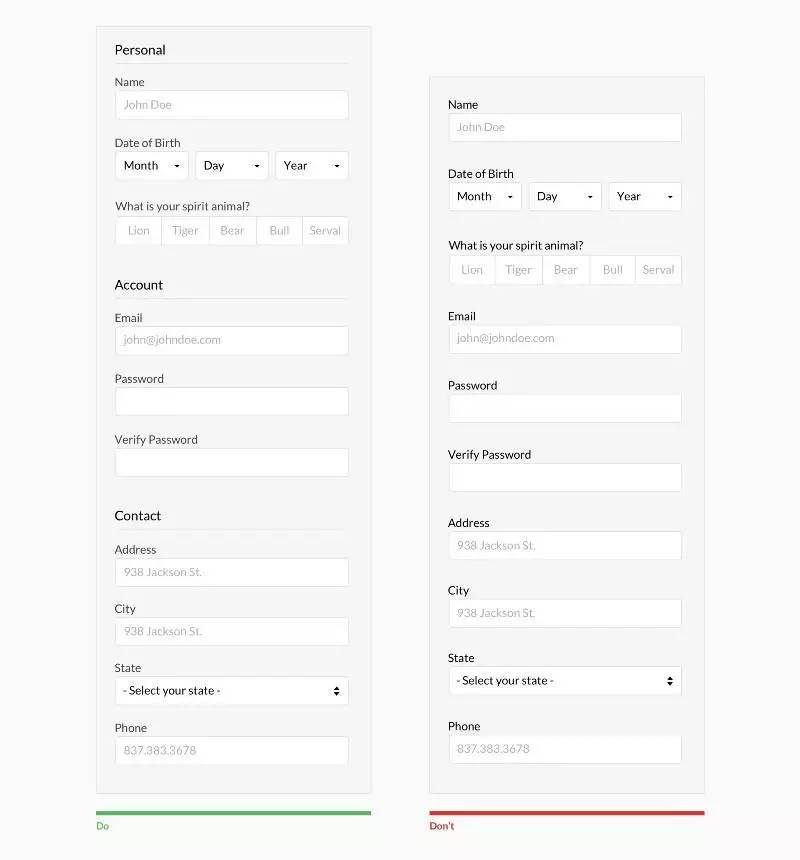Click the City field in the right form
This screenshot has height=860, width=800.
pyautogui.click(x=565, y=613)
